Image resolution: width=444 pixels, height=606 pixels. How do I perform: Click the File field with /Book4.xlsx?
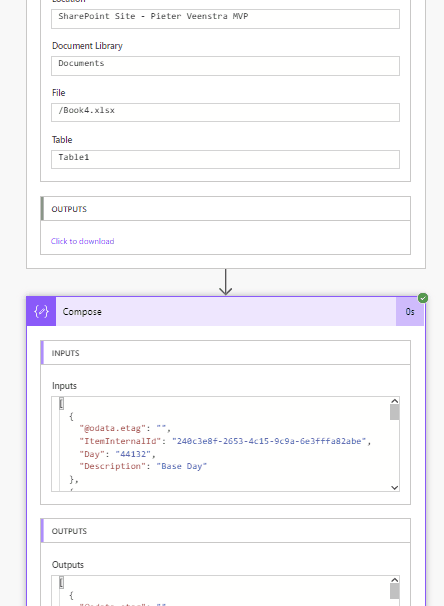coord(225,112)
